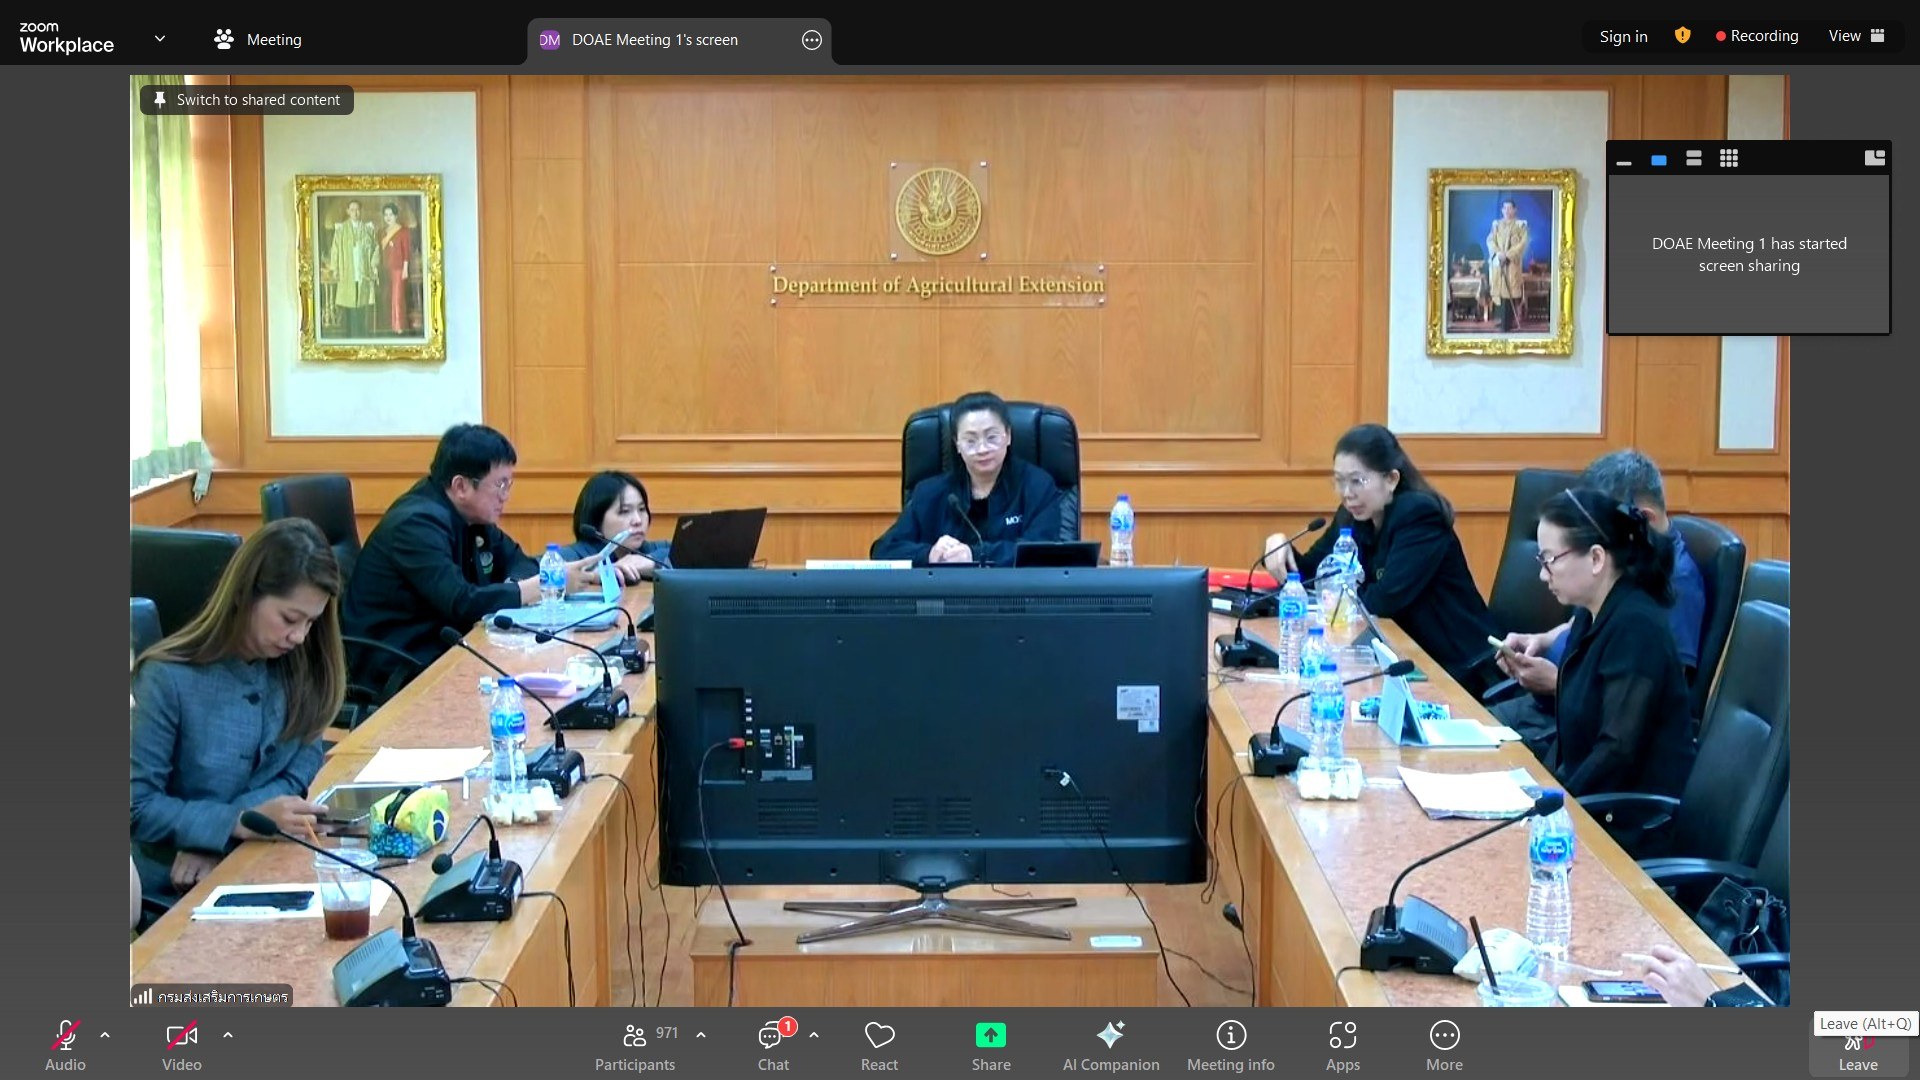Viewport: 1920px width, 1080px height.
Task: Launch AI Companion
Action: pyautogui.click(x=1110, y=1044)
